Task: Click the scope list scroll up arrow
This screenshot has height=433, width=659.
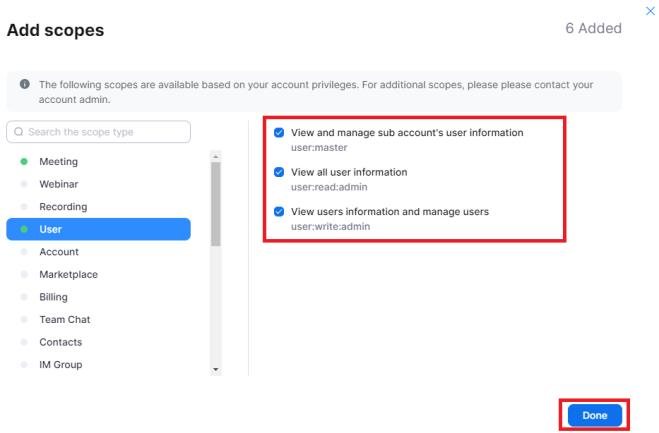Action: click(x=216, y=156)
